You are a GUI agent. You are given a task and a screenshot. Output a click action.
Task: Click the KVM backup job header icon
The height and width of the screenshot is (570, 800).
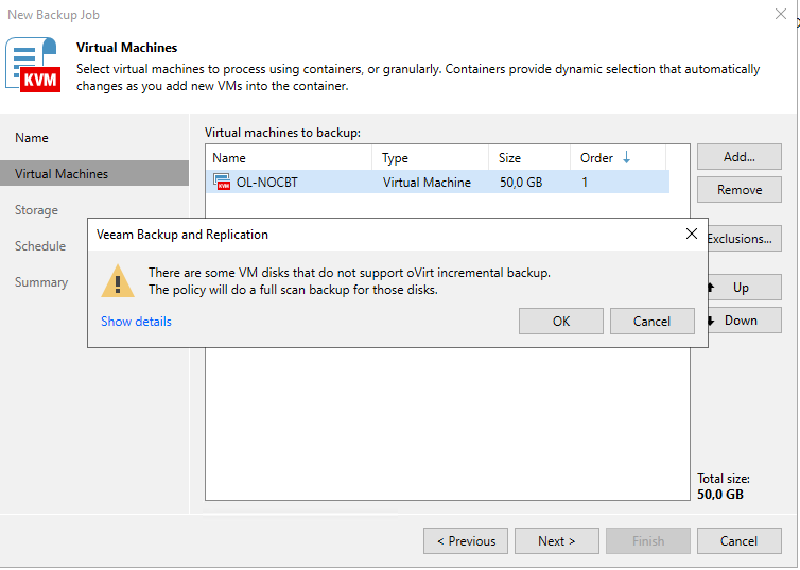click(32, 64)
